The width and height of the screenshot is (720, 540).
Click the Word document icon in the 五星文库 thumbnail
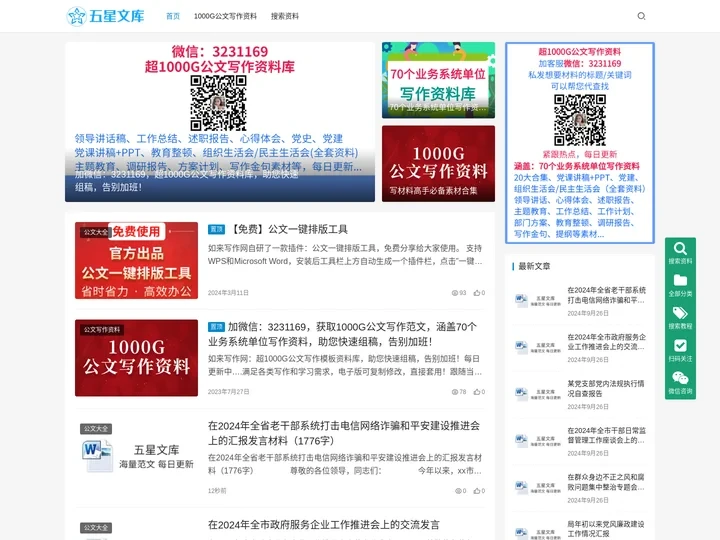click(x=97, y=456)
